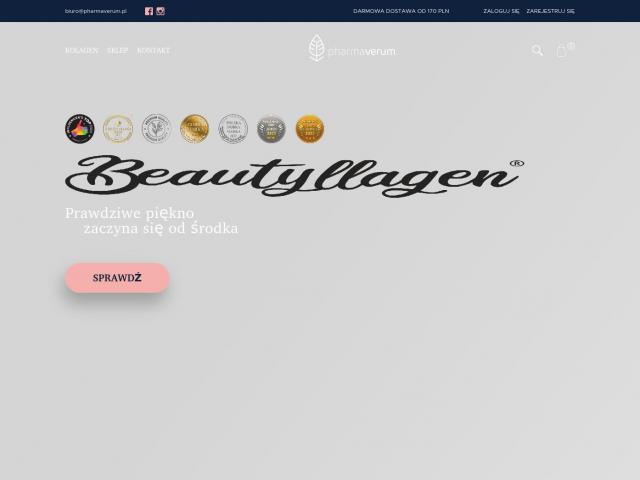Open the Facebook social icon
Screen dimensions: 640x480
point(149,11)
